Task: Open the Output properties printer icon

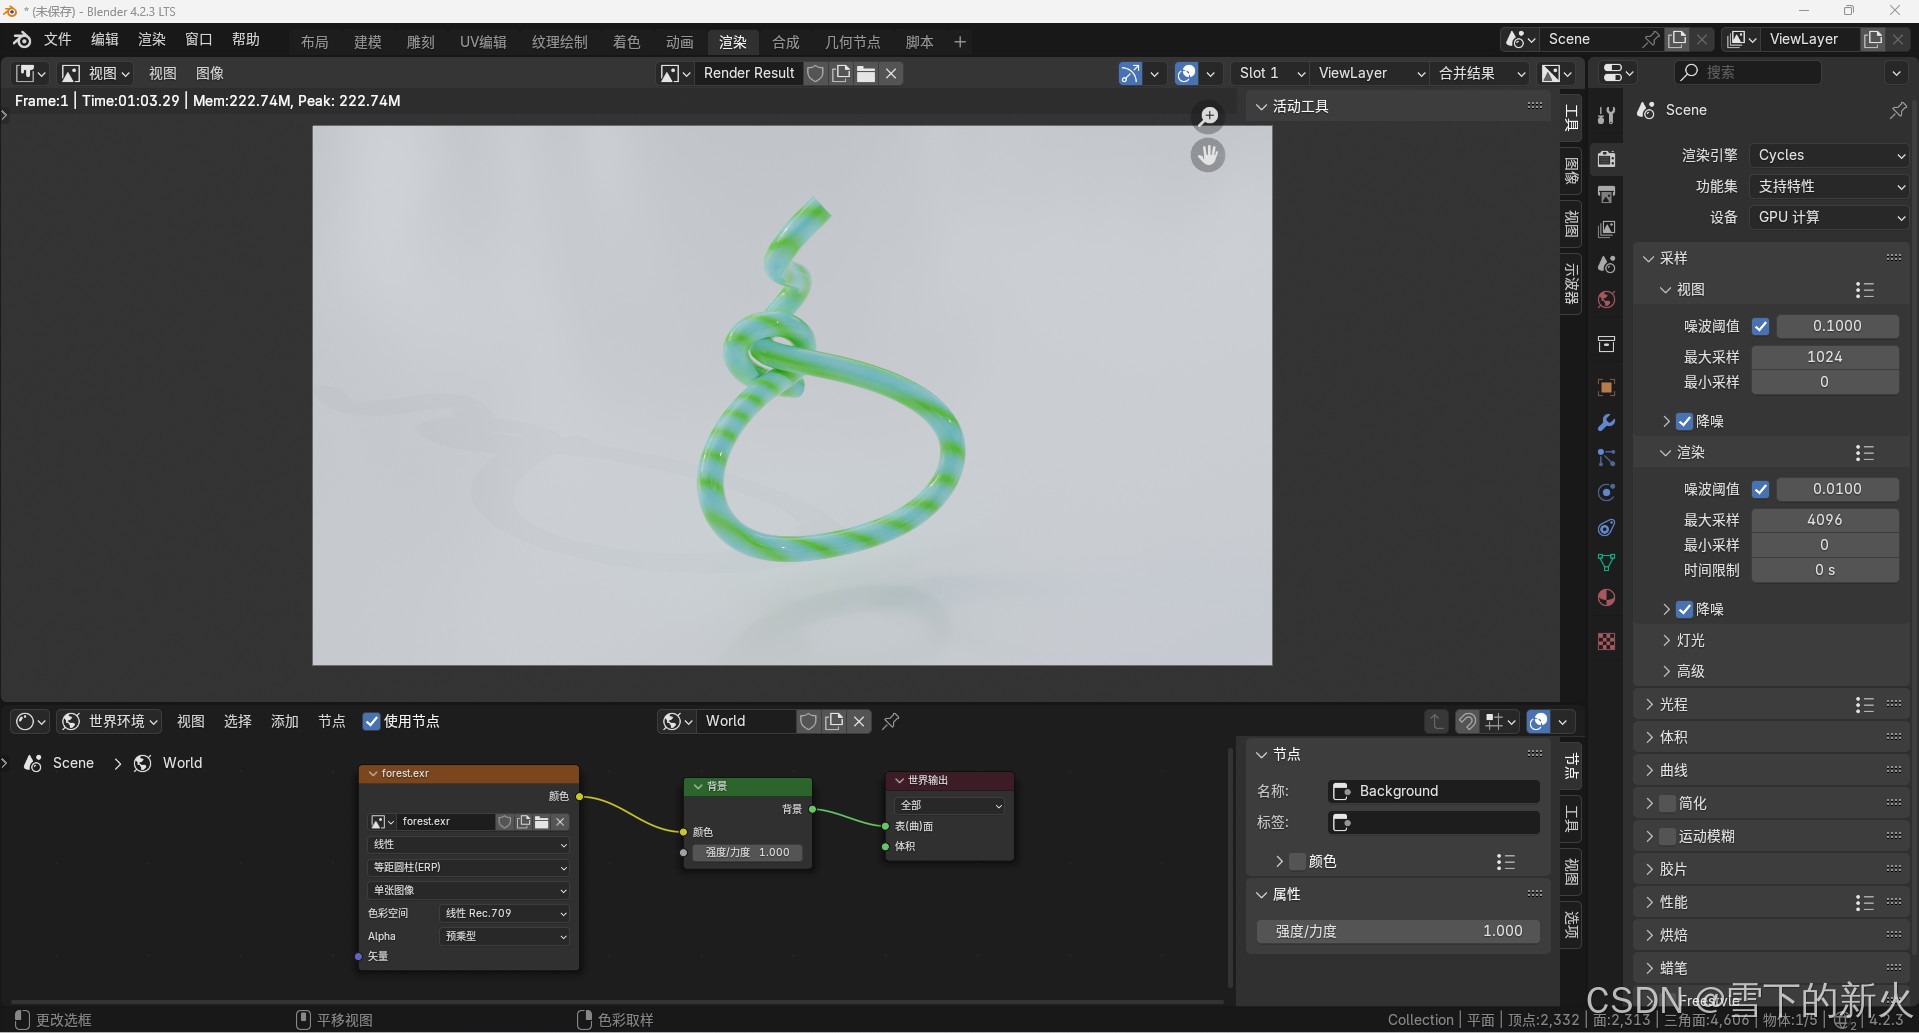Action: pos(1606,194)
